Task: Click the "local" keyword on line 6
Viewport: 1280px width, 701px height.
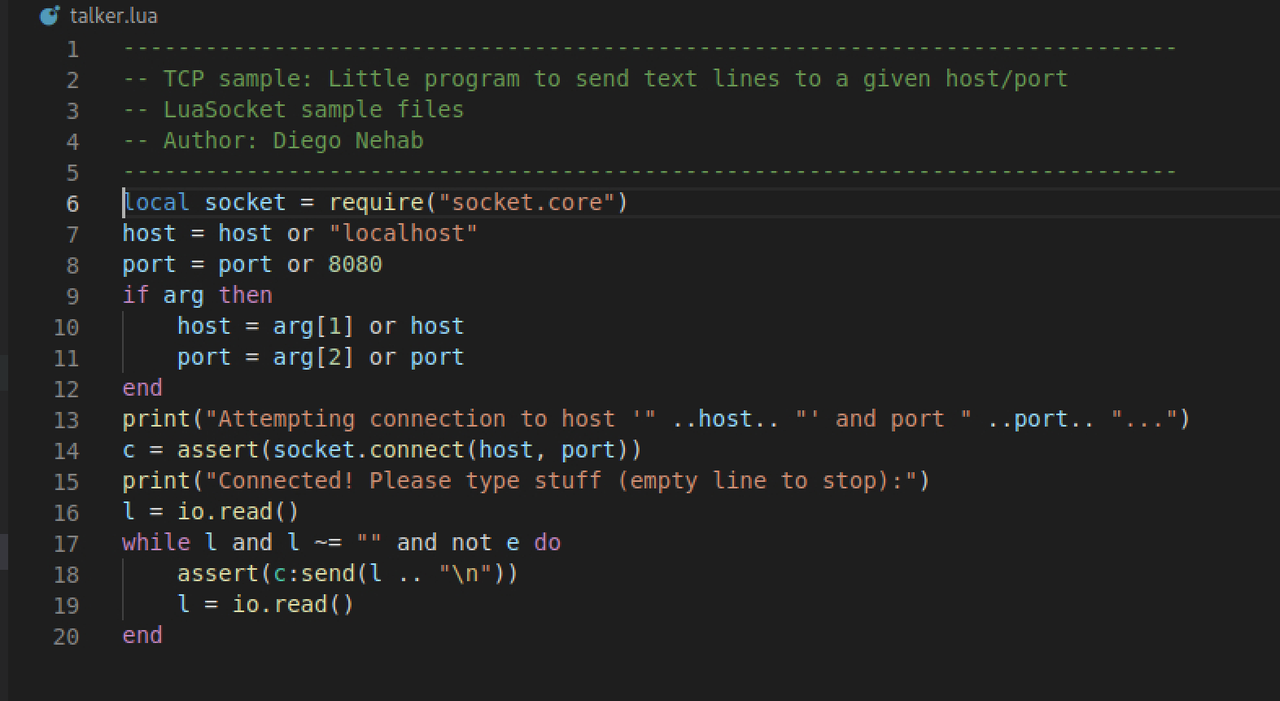Action: 156,203
